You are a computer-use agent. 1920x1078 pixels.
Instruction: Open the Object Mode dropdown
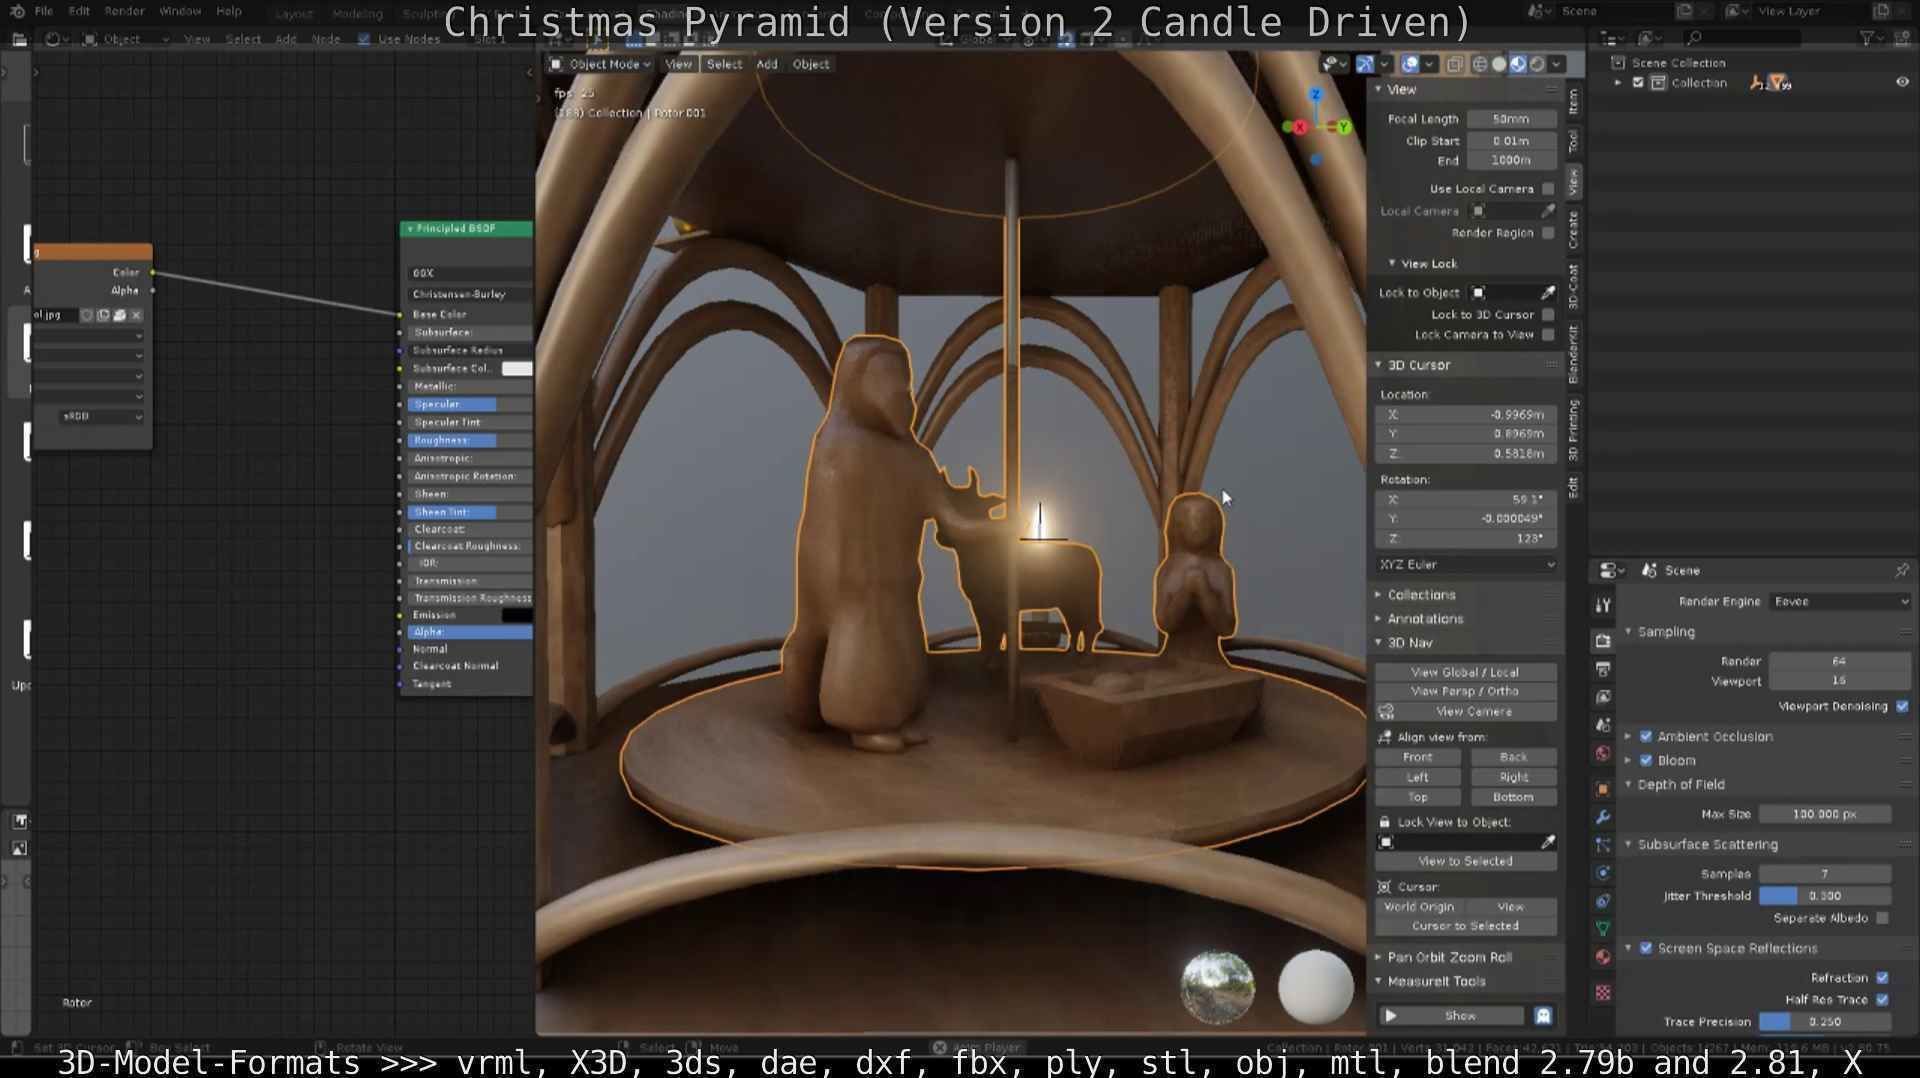[600, 64]
